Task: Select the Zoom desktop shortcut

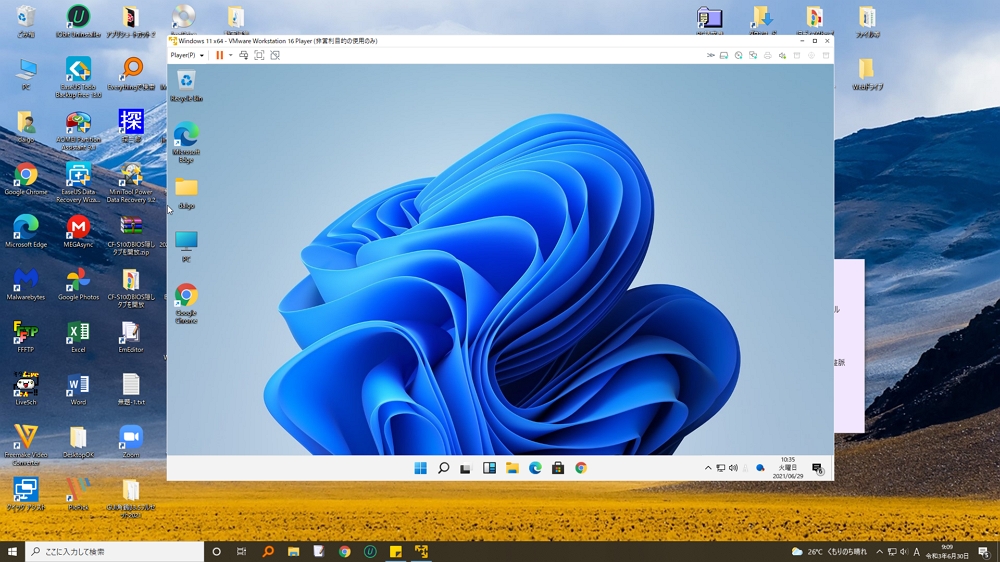Action: (x=131, y=442)
